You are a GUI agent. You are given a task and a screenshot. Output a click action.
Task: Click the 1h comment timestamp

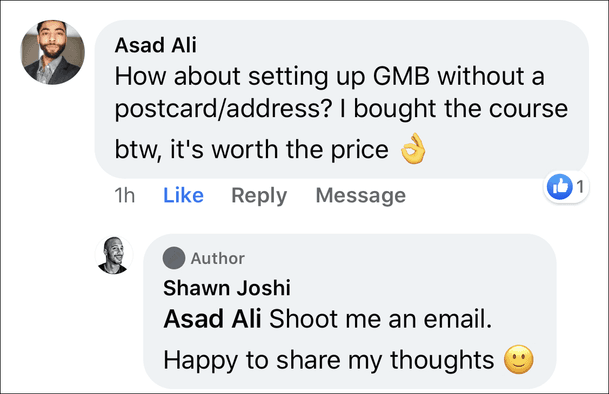pyautogui.click(x=124, y=195)
